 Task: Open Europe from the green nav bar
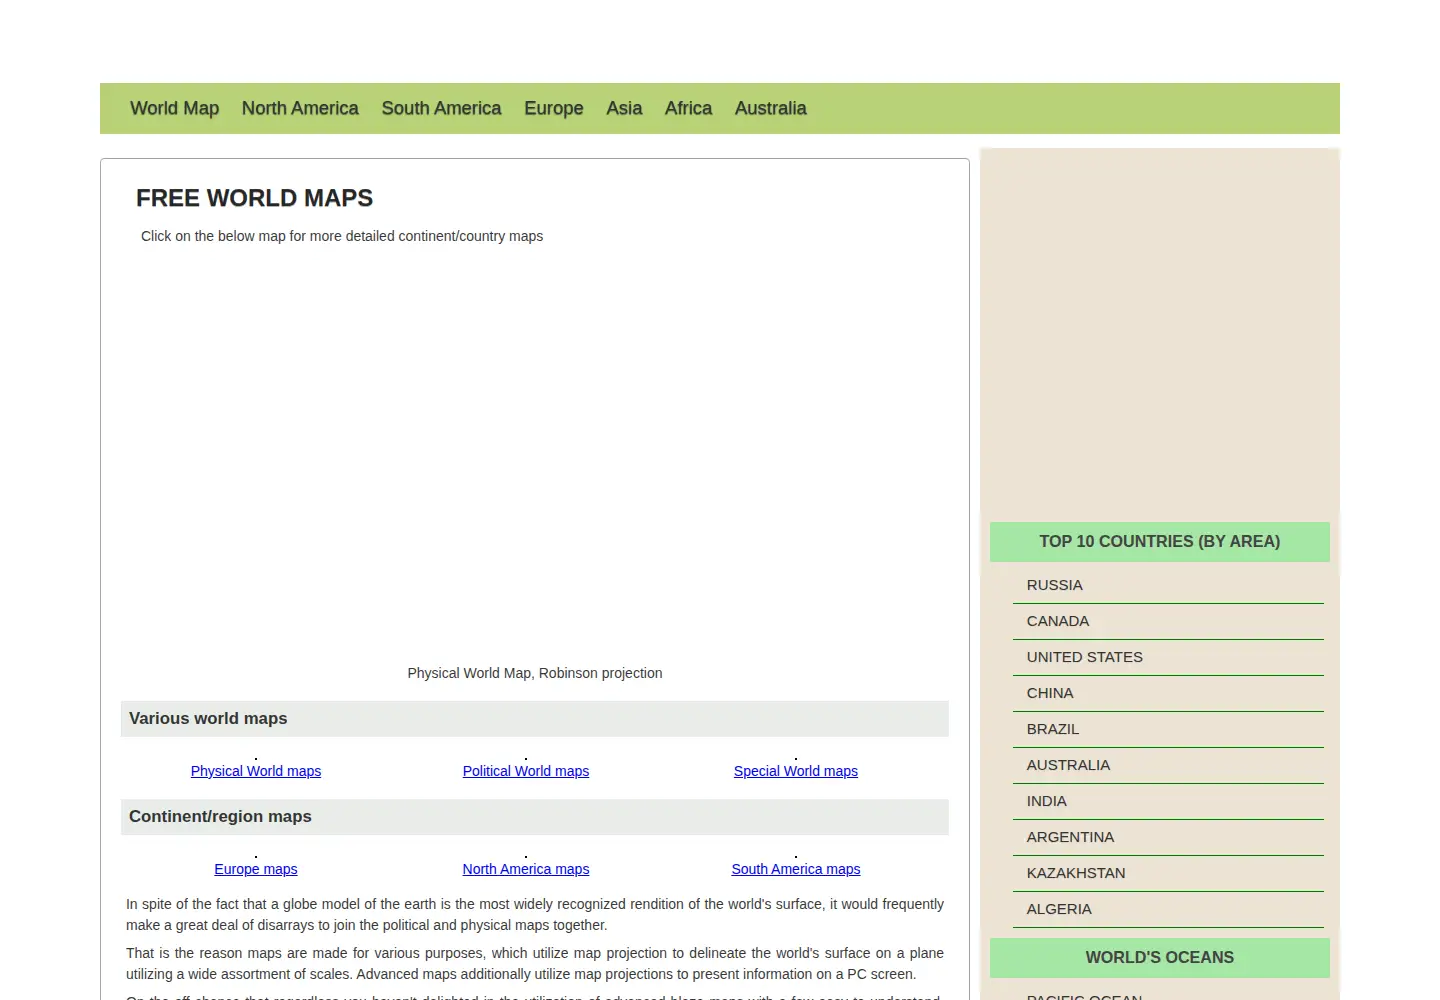point(554,108)
